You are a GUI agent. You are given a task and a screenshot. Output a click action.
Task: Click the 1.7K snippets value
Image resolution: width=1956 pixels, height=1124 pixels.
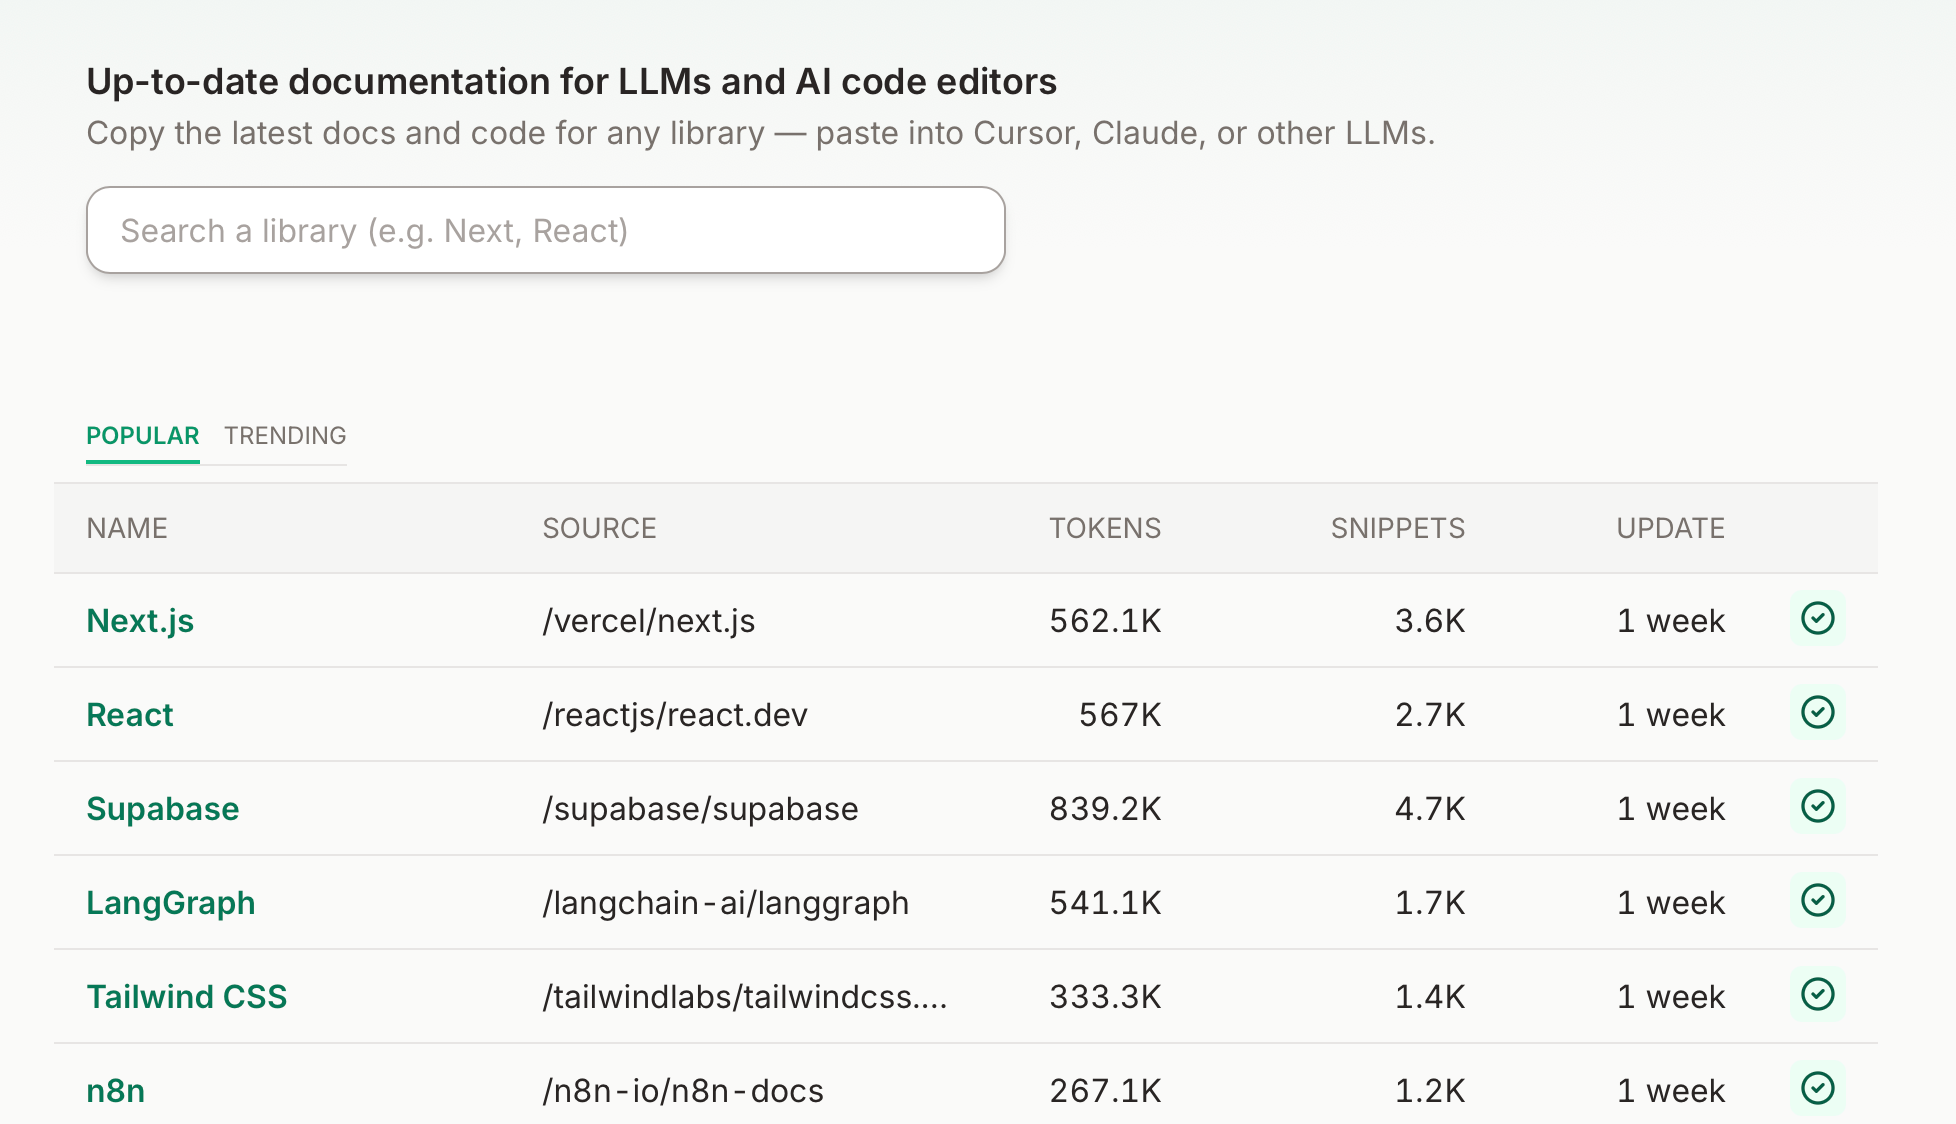point(1430,903)
